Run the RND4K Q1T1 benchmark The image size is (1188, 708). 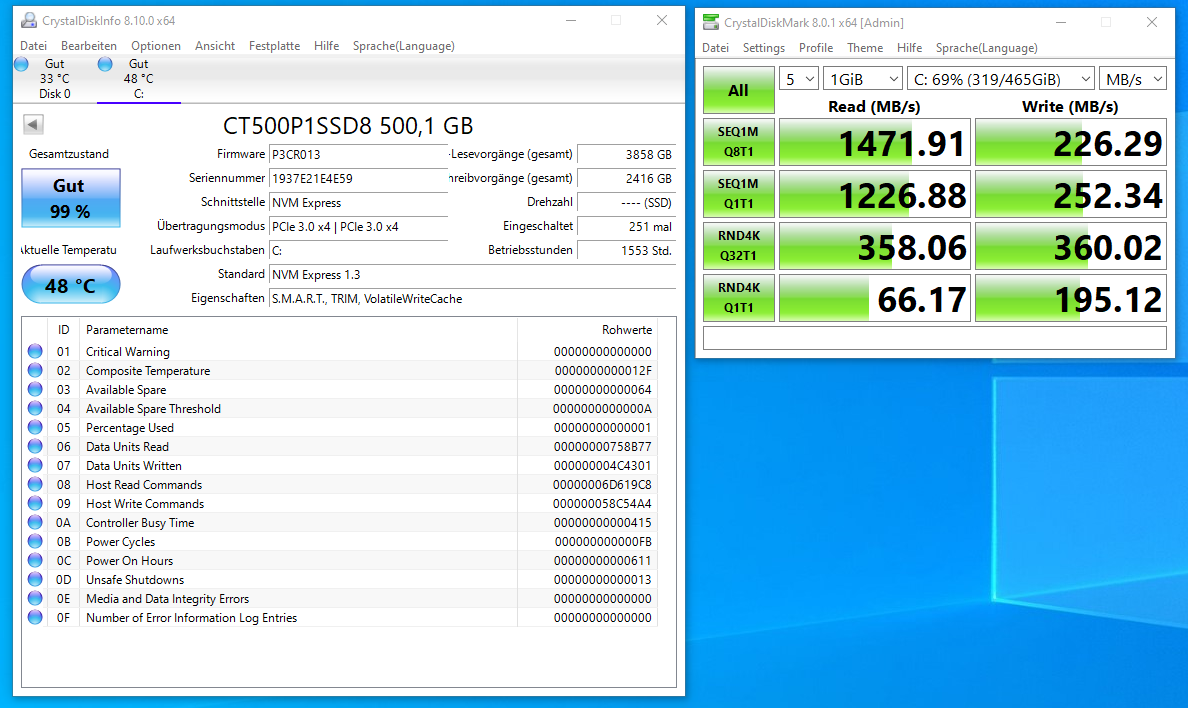click(739, 298)
